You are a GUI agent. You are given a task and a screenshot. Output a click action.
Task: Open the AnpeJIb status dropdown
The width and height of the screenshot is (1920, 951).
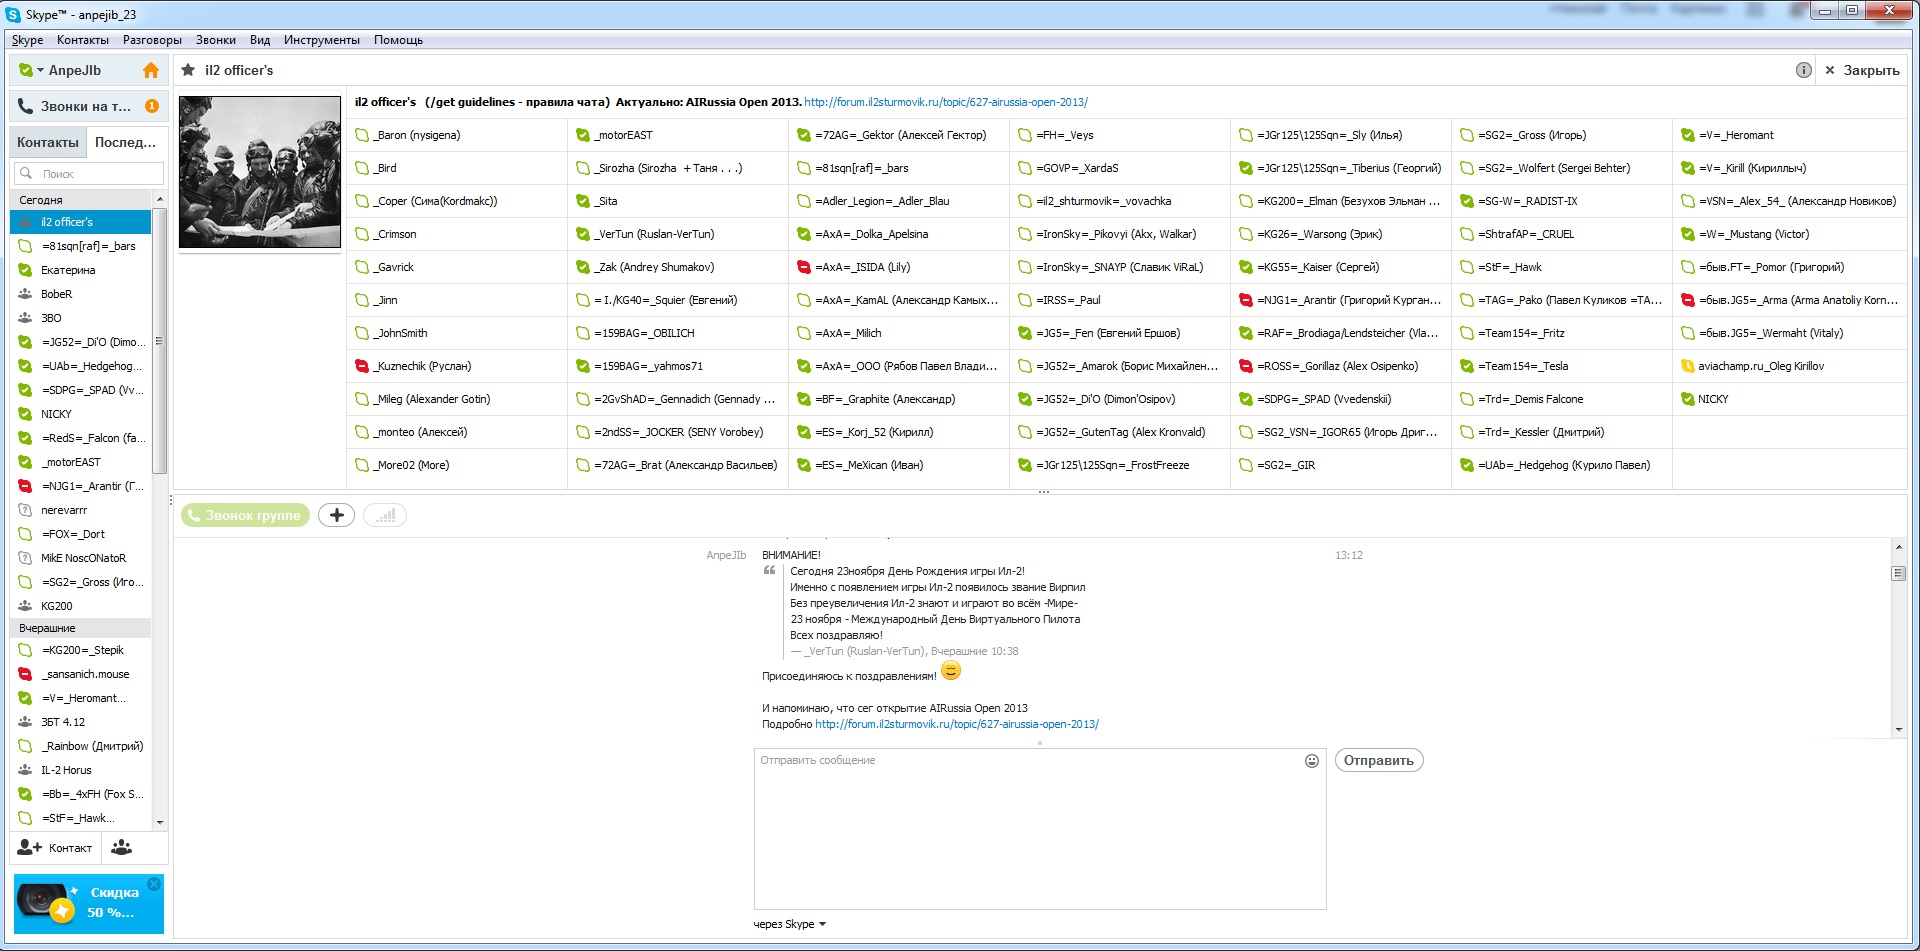point(31,70)
